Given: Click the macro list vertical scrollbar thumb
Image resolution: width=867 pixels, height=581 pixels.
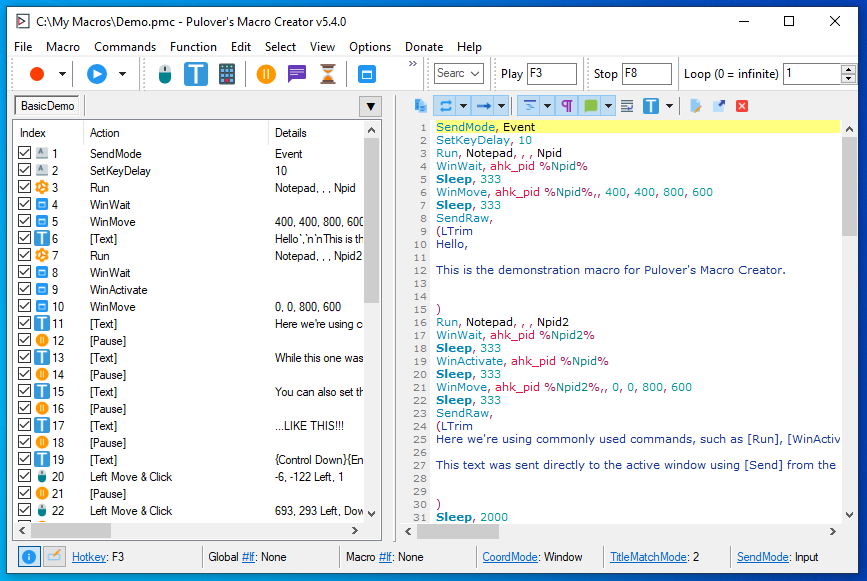Looking at the screenshot, I should click(x=372, y=220).
